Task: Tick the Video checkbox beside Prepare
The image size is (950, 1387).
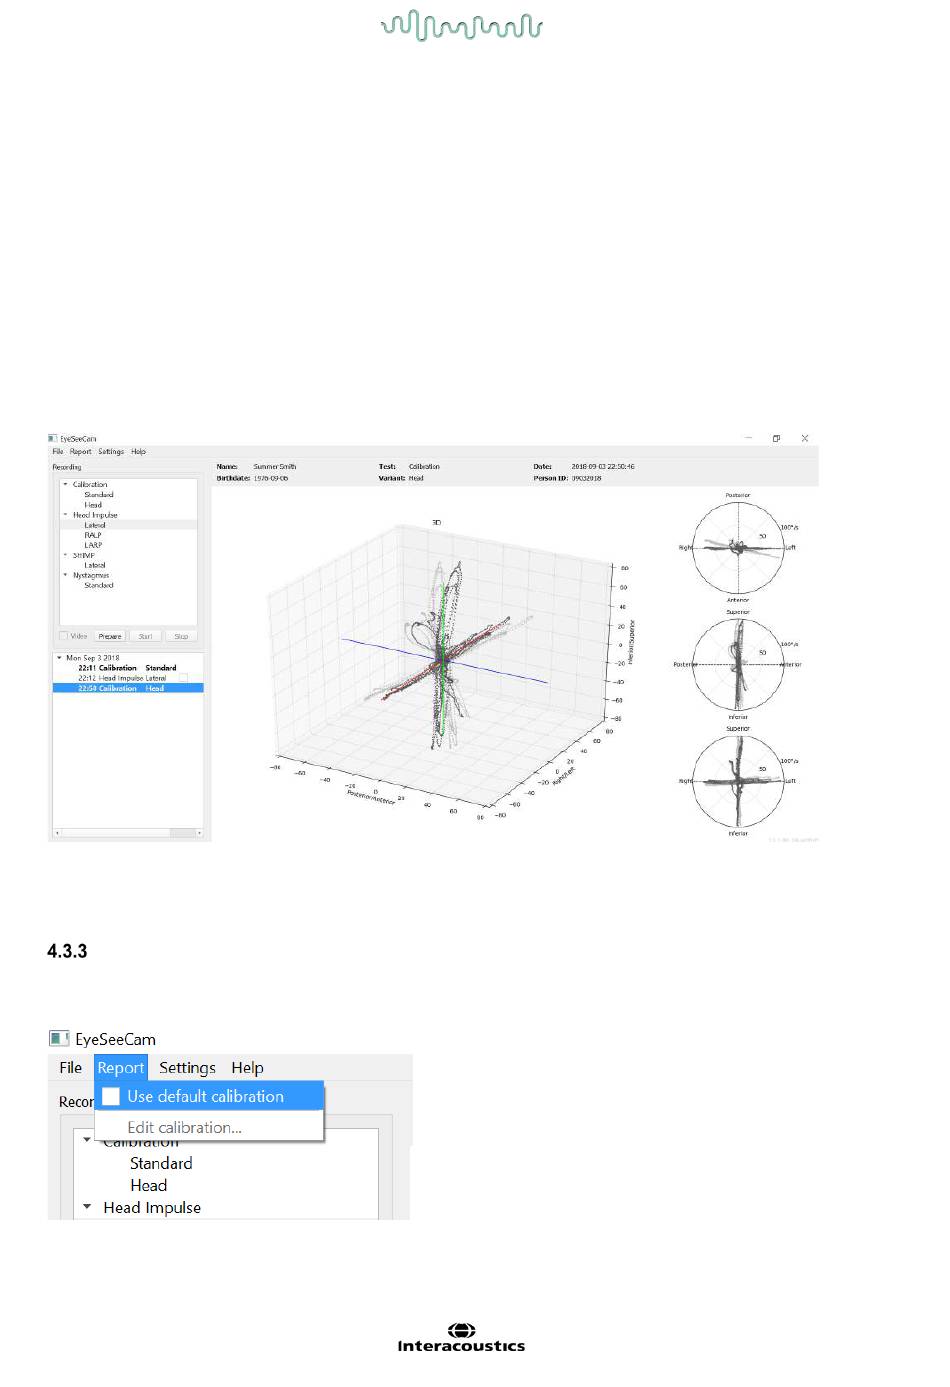Action: click(64, 636)
